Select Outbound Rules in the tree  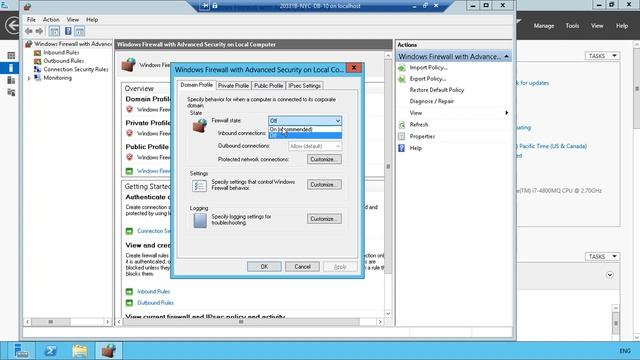[x=63, y=61]
